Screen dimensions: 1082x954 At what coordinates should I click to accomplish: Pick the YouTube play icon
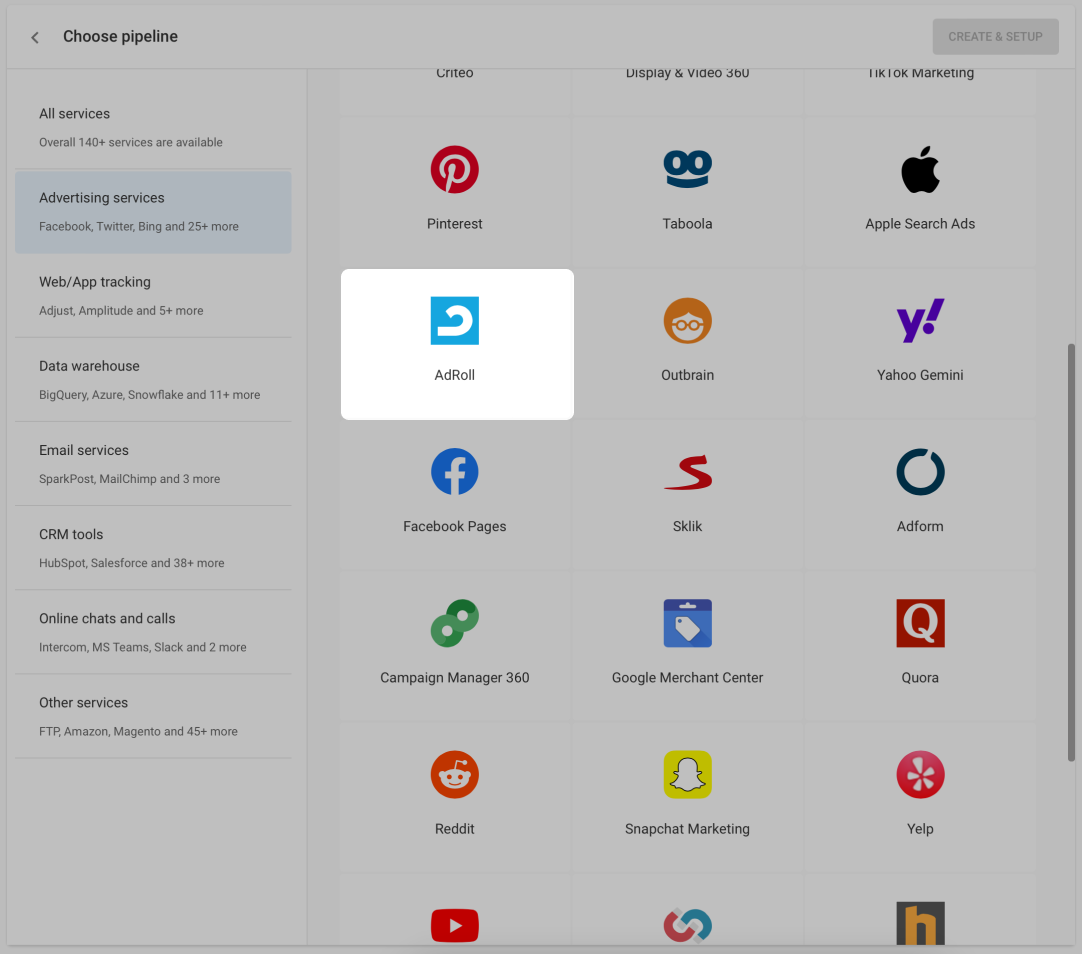(x=455, y=925)
